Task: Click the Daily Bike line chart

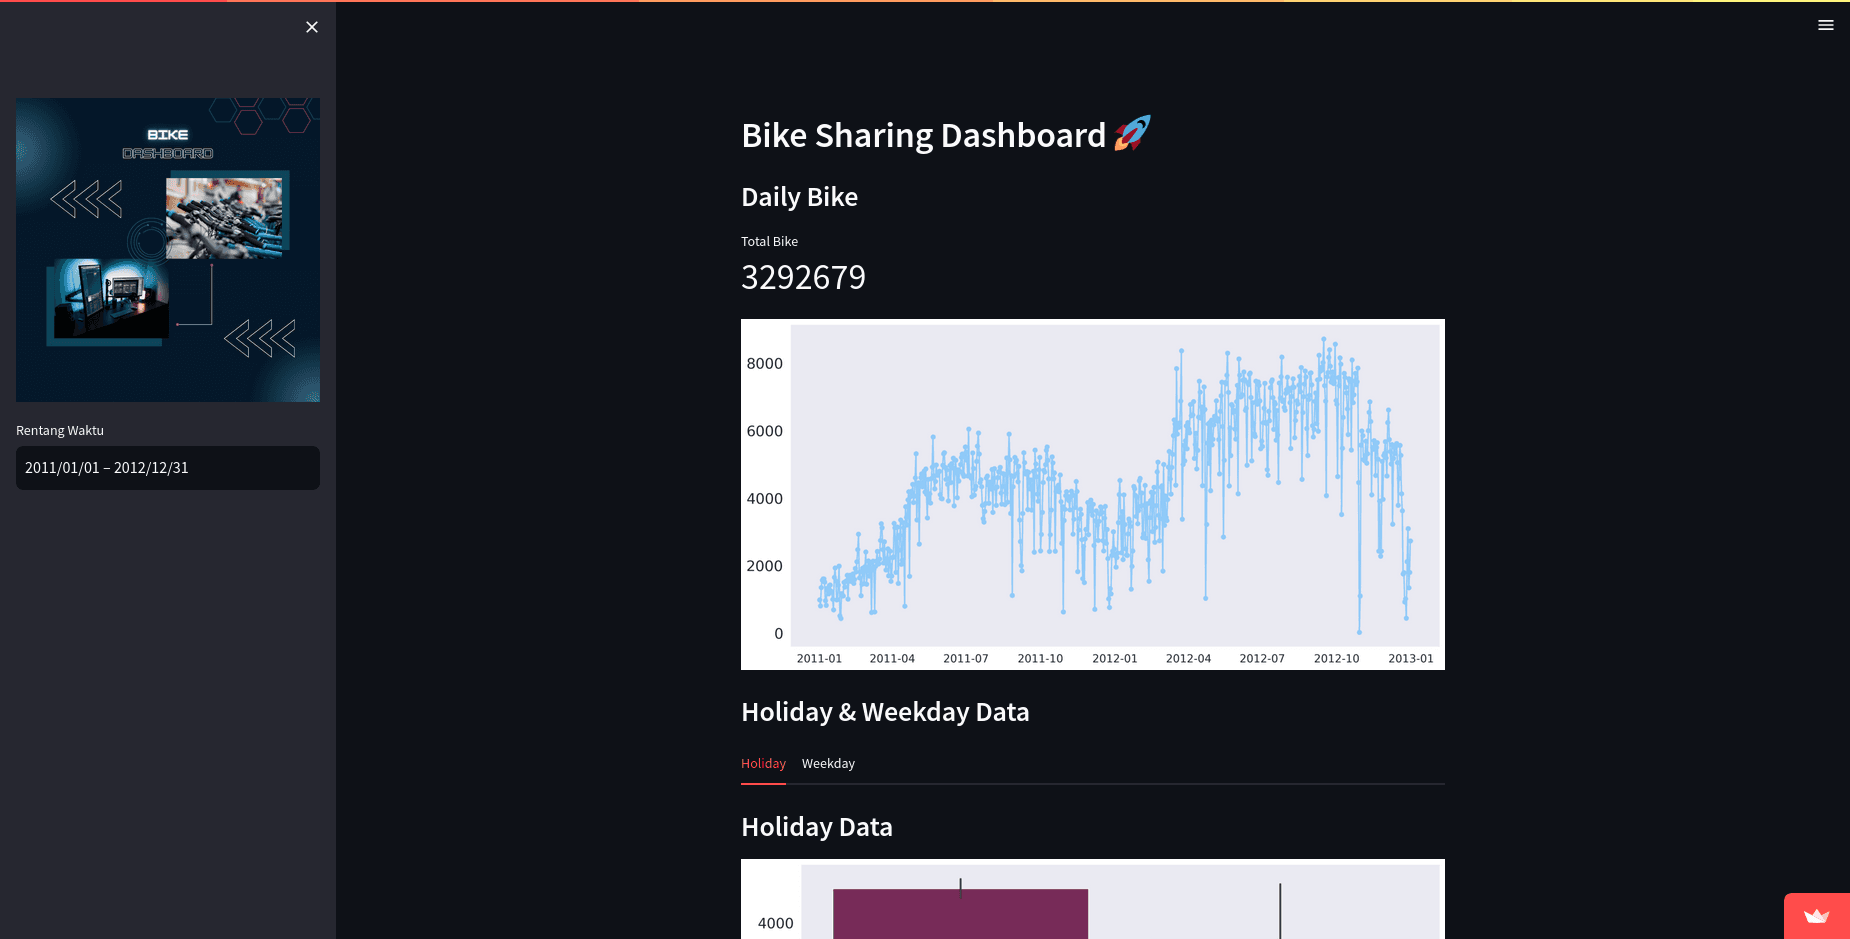Action: (x=1093, y=494)
